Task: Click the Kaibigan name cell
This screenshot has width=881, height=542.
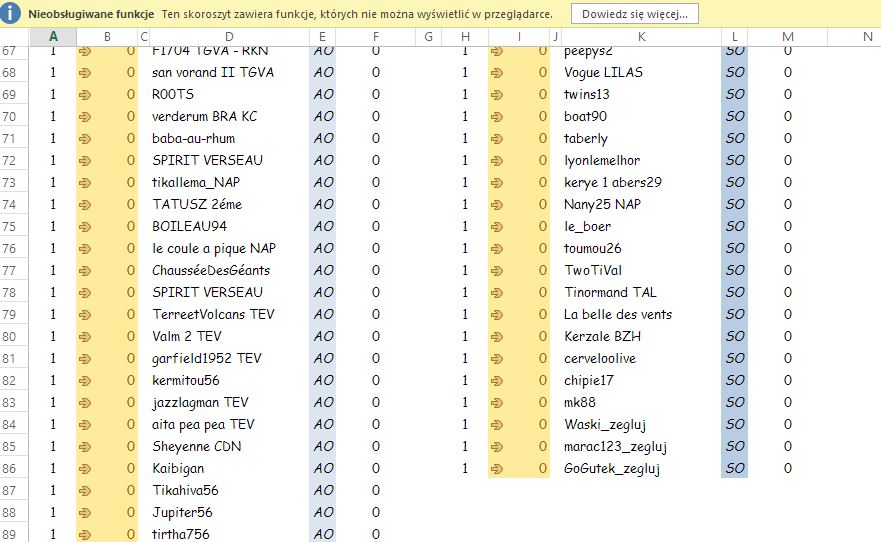Action: coord(227,469)
